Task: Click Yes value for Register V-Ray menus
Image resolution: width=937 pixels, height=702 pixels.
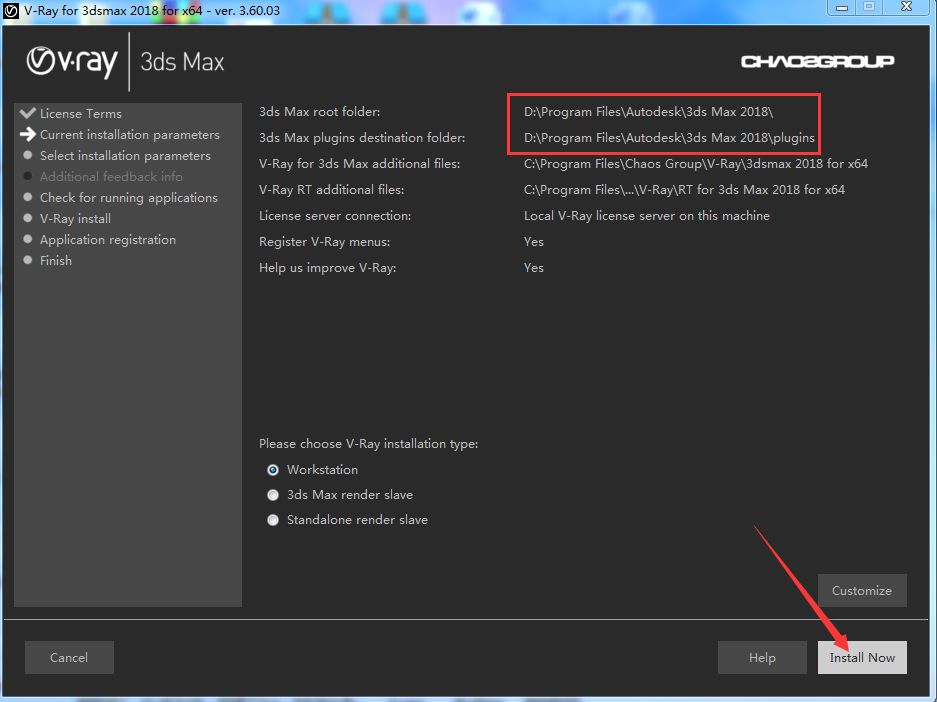Action: [534, 242]
